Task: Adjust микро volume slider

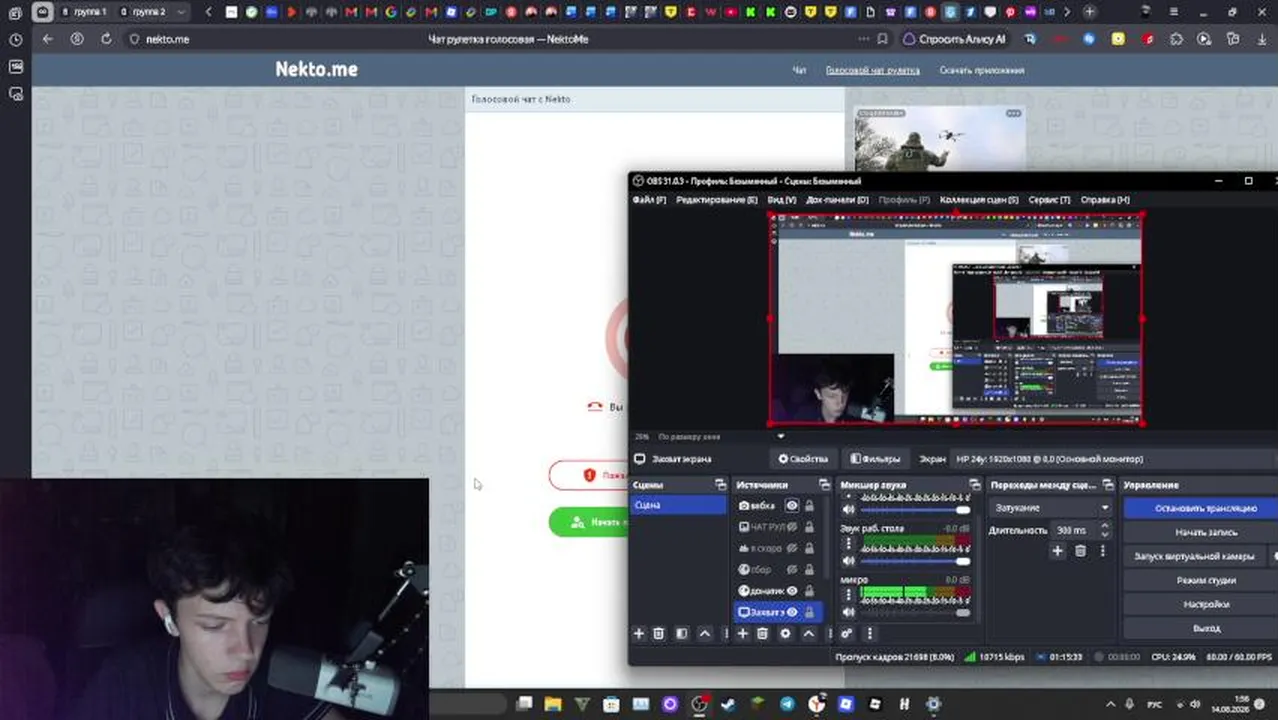Action: pos(916,612)
